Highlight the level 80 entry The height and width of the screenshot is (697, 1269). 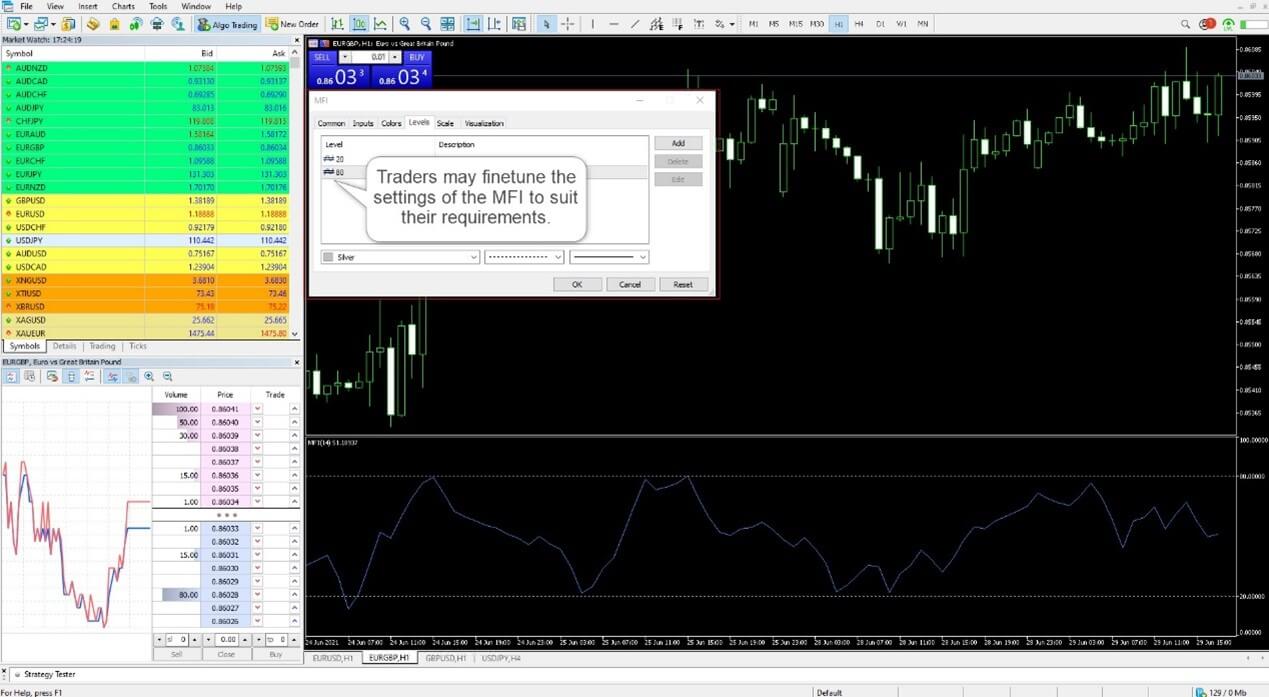tap(339, 172)
